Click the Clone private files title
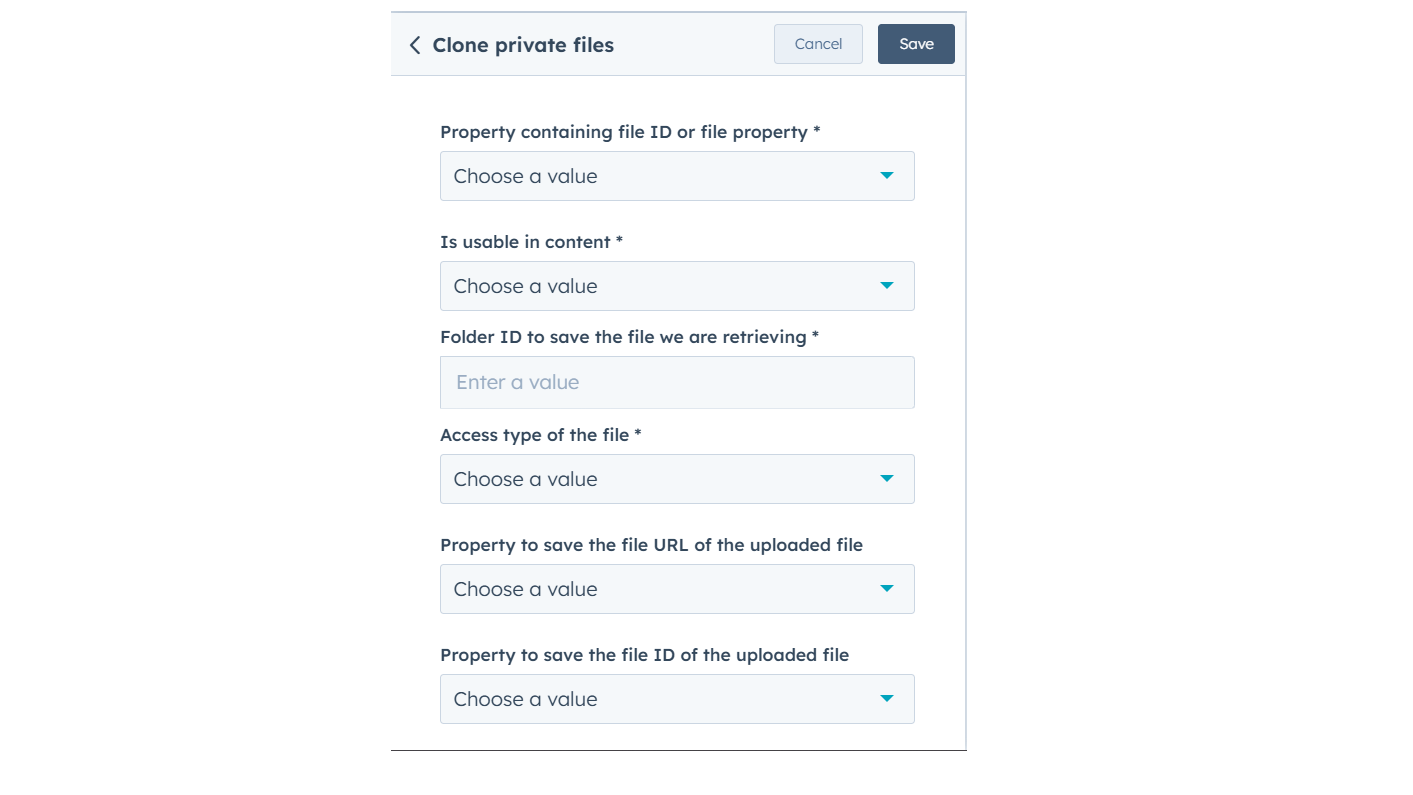The height and width of the screenshot is (795, 1413). (523, 45)
